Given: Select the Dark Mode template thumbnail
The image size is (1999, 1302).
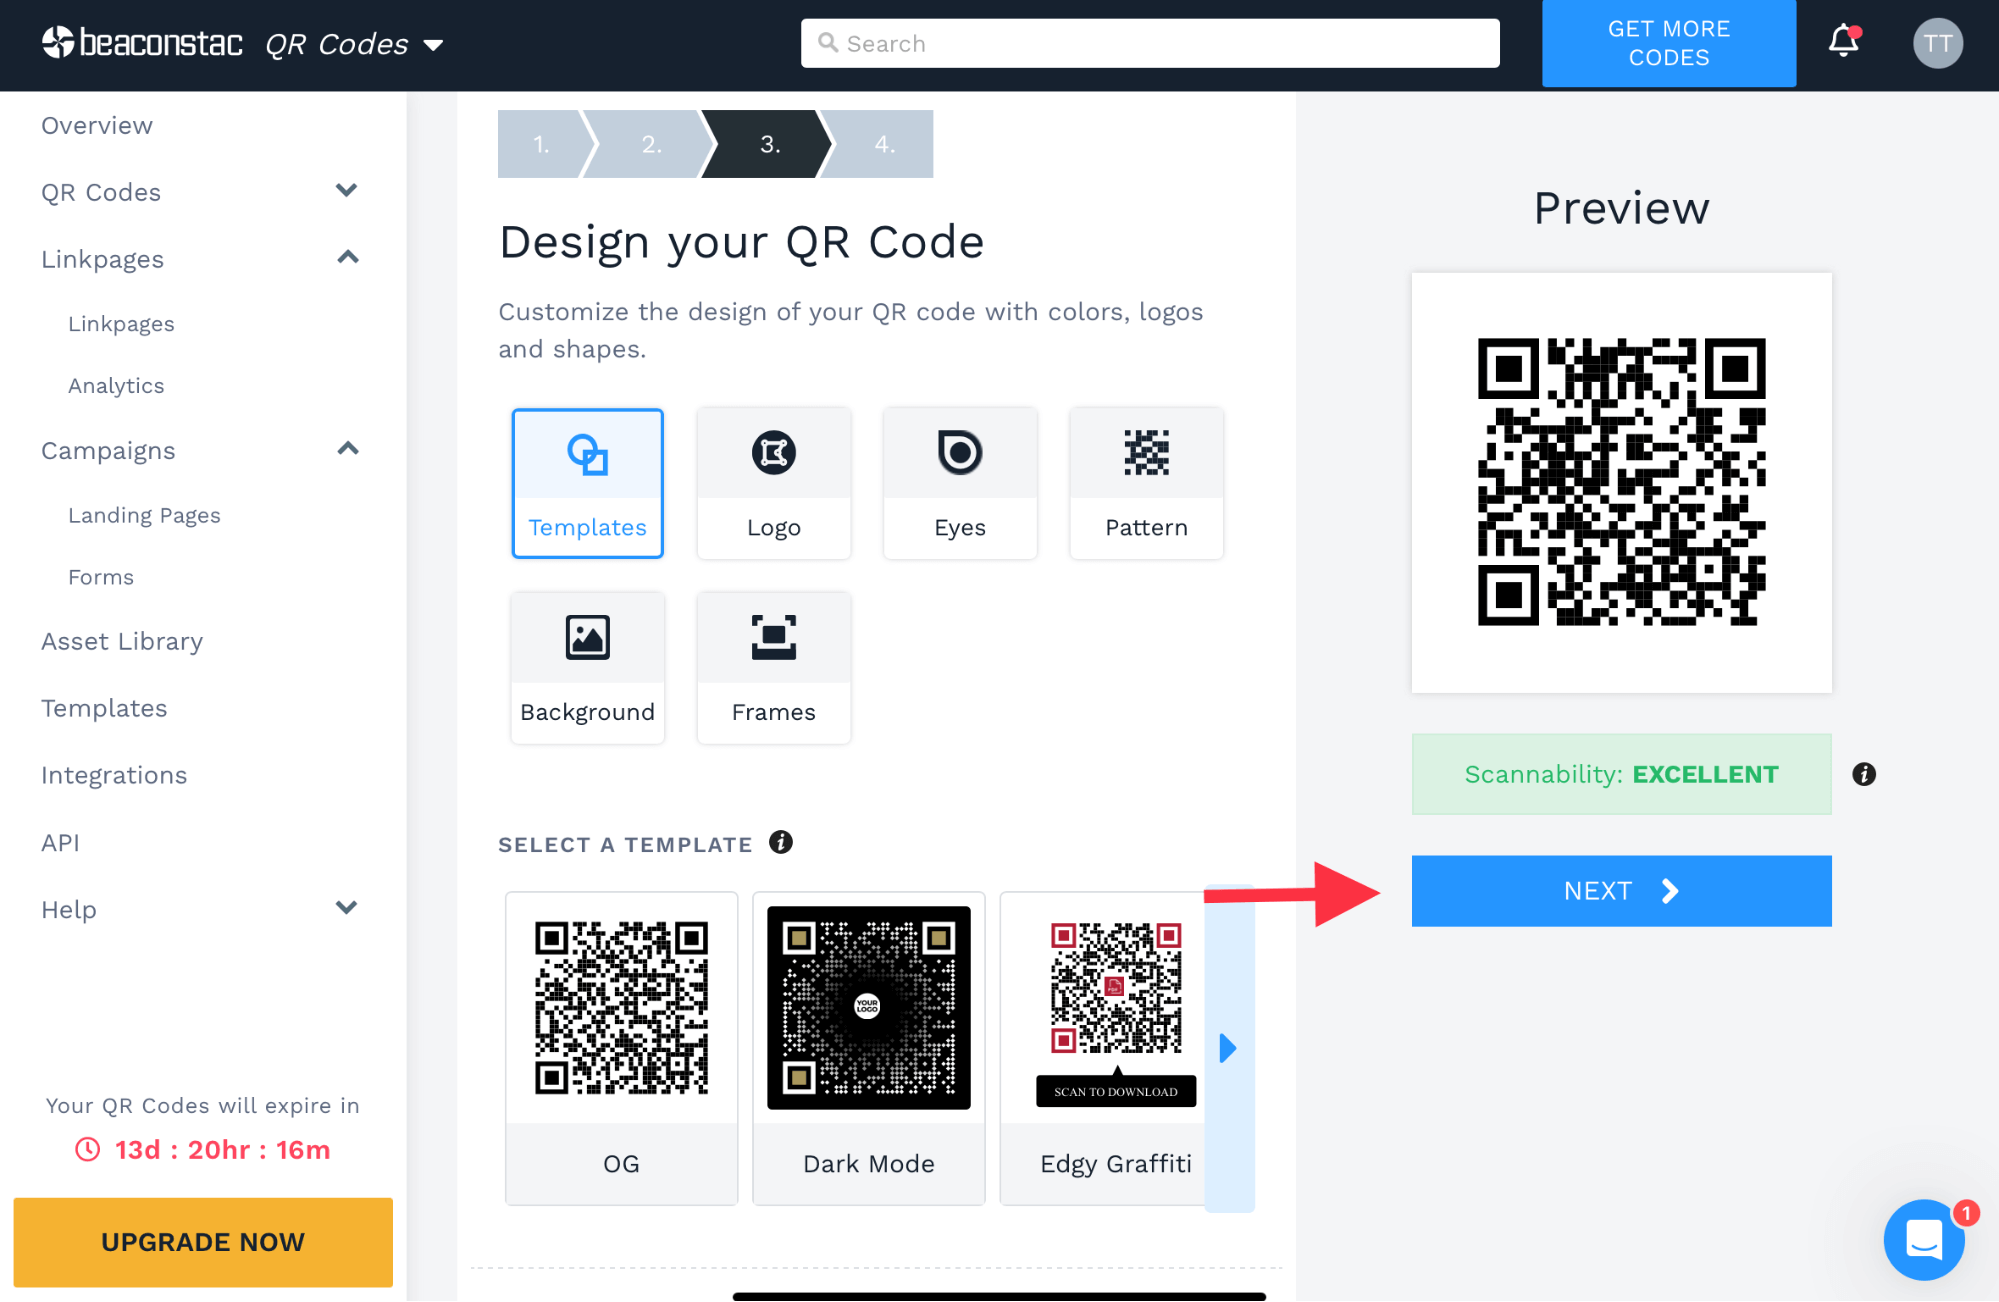Looking at the screenshot, I should (x=868, y=1006).
